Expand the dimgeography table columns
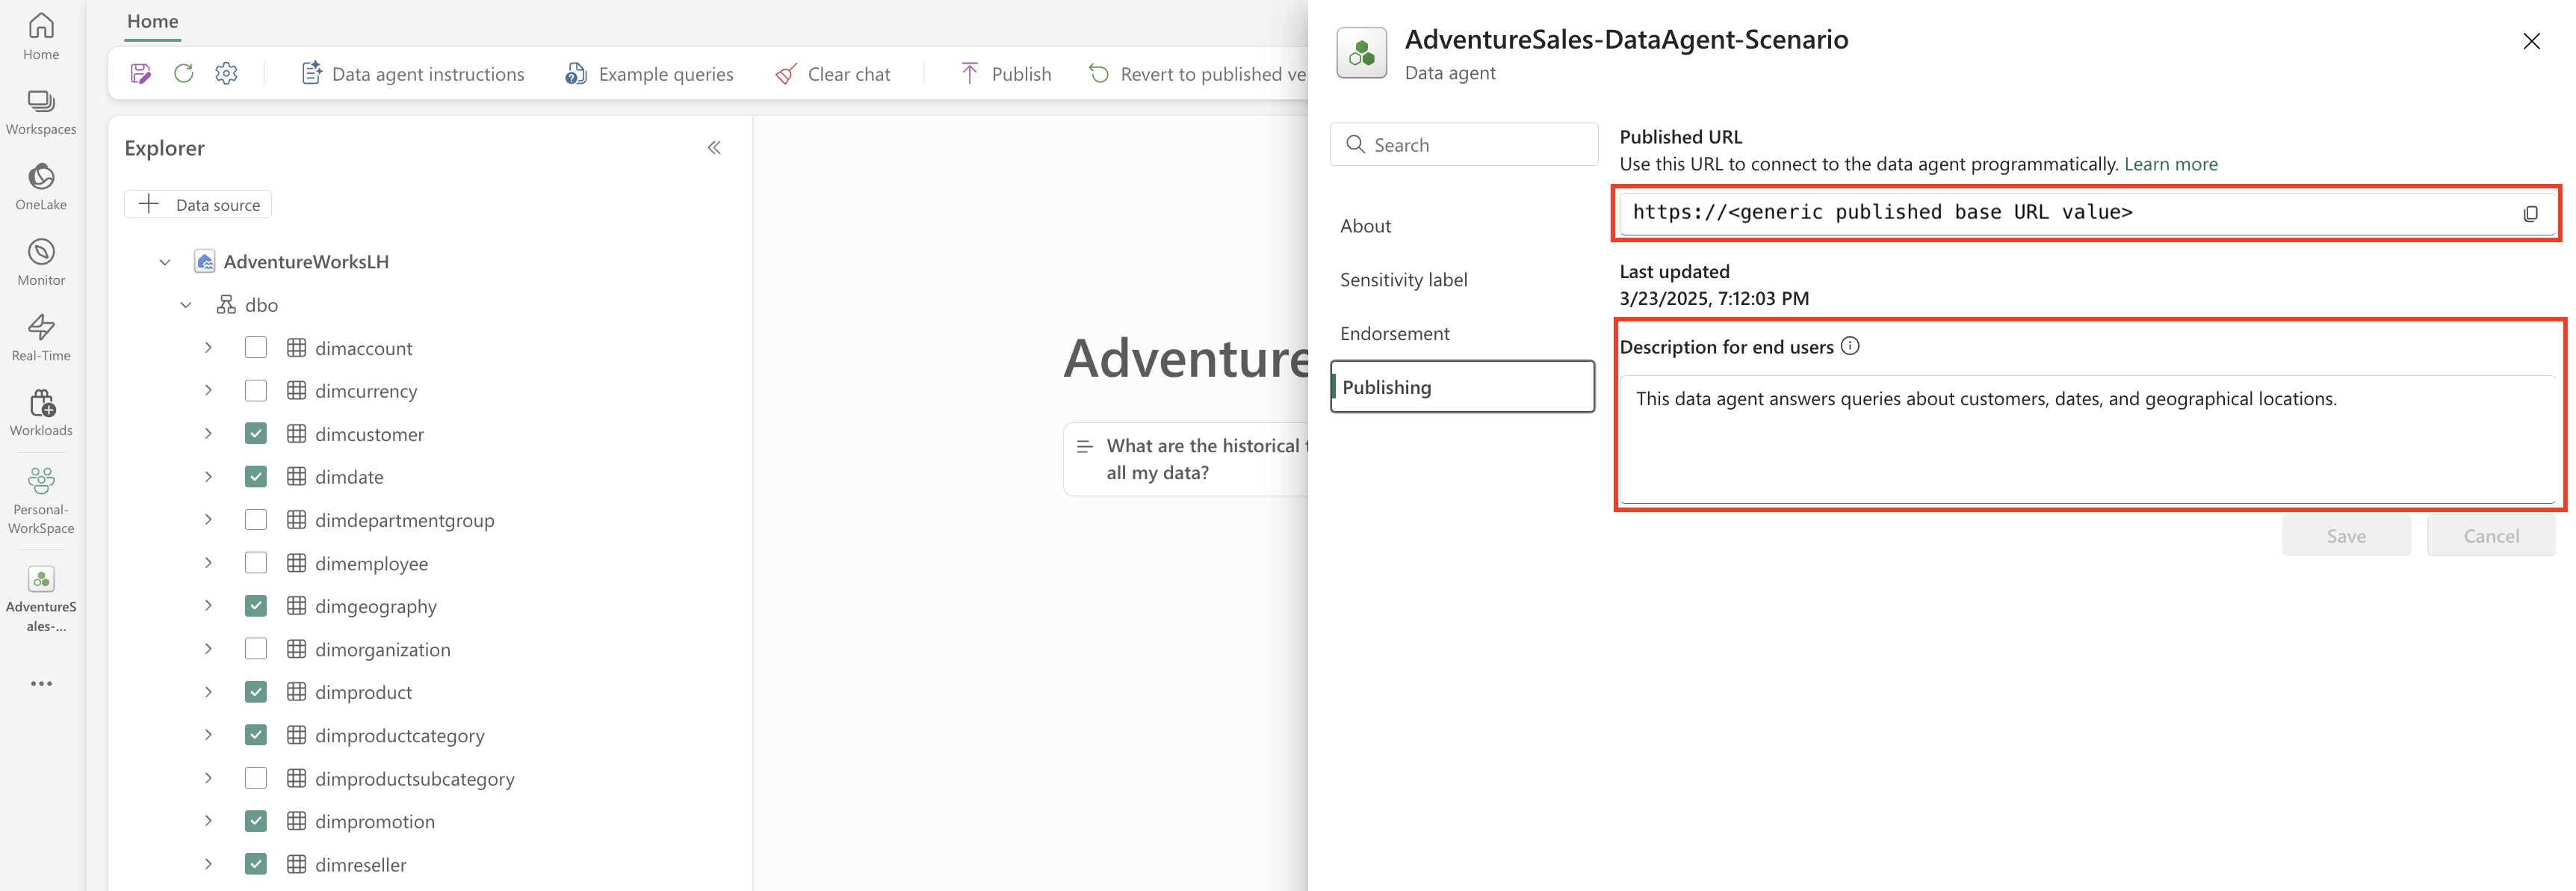The image size is (2576, 891). [x=208, y=606]
